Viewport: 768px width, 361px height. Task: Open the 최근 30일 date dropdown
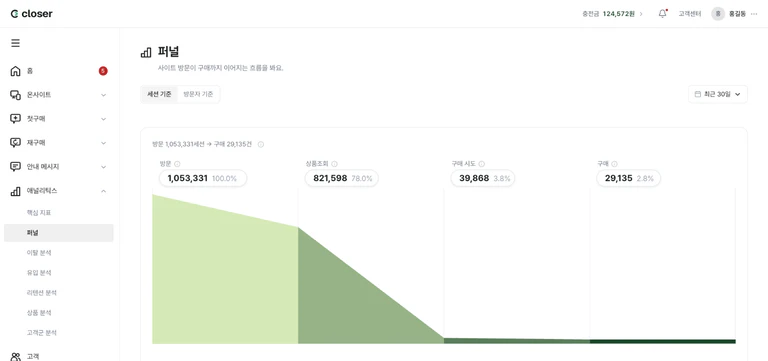[x=718, y=95]
